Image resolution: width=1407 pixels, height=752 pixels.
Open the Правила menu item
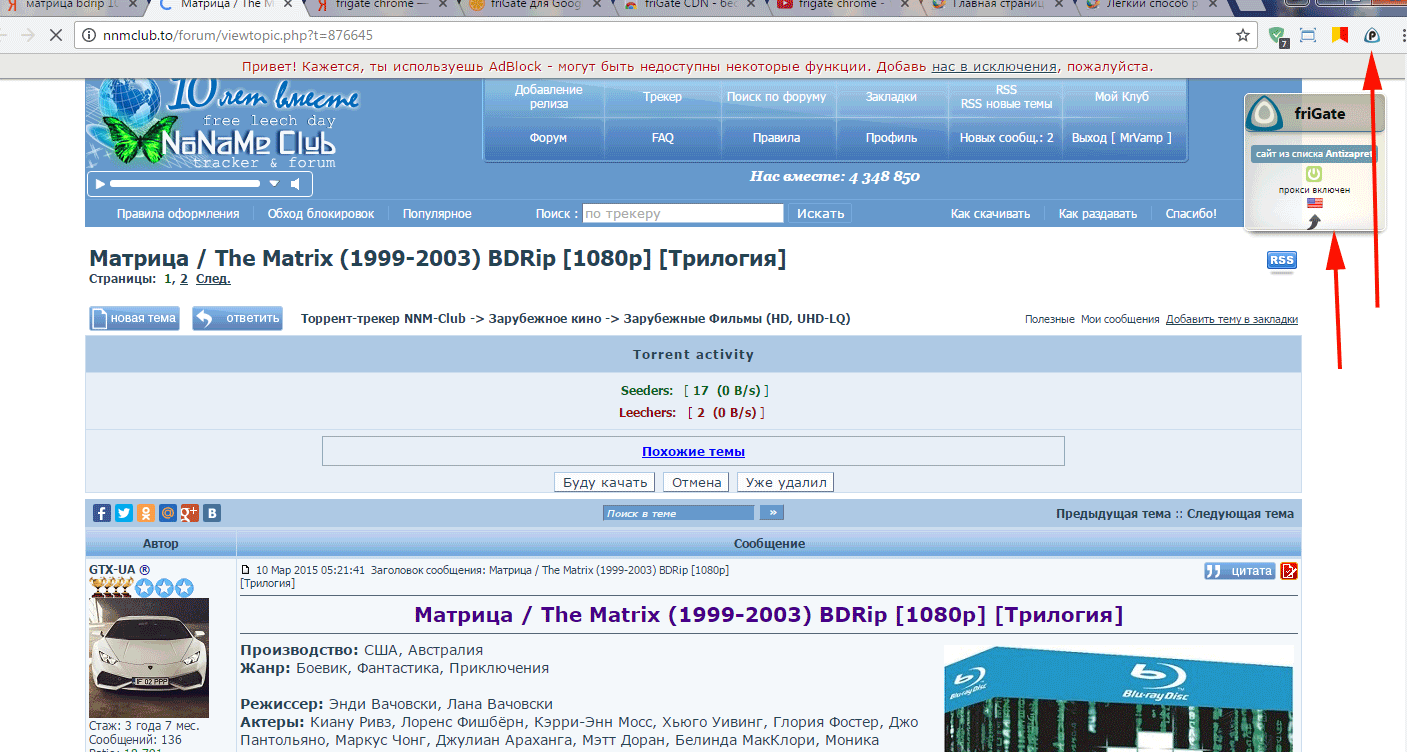[x=776, y=138]
